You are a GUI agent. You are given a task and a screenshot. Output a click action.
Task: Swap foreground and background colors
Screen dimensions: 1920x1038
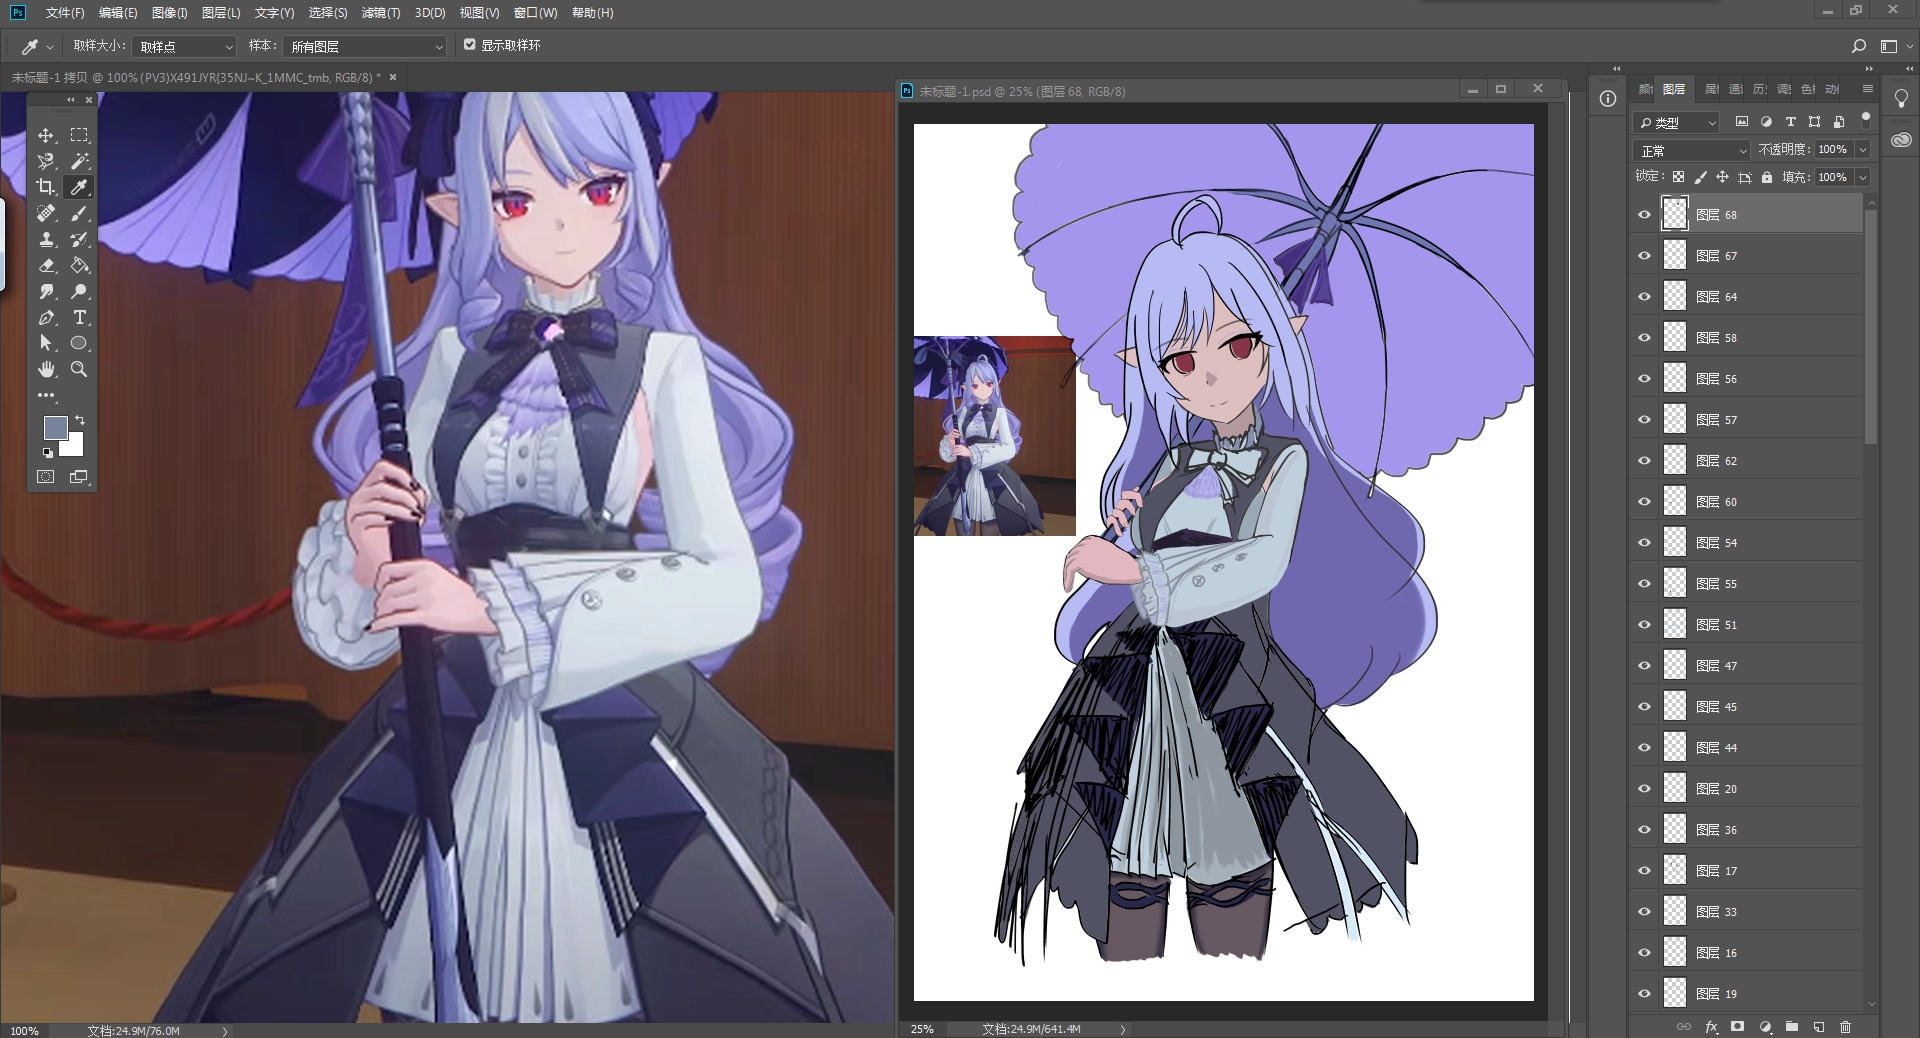pos(80,420)
